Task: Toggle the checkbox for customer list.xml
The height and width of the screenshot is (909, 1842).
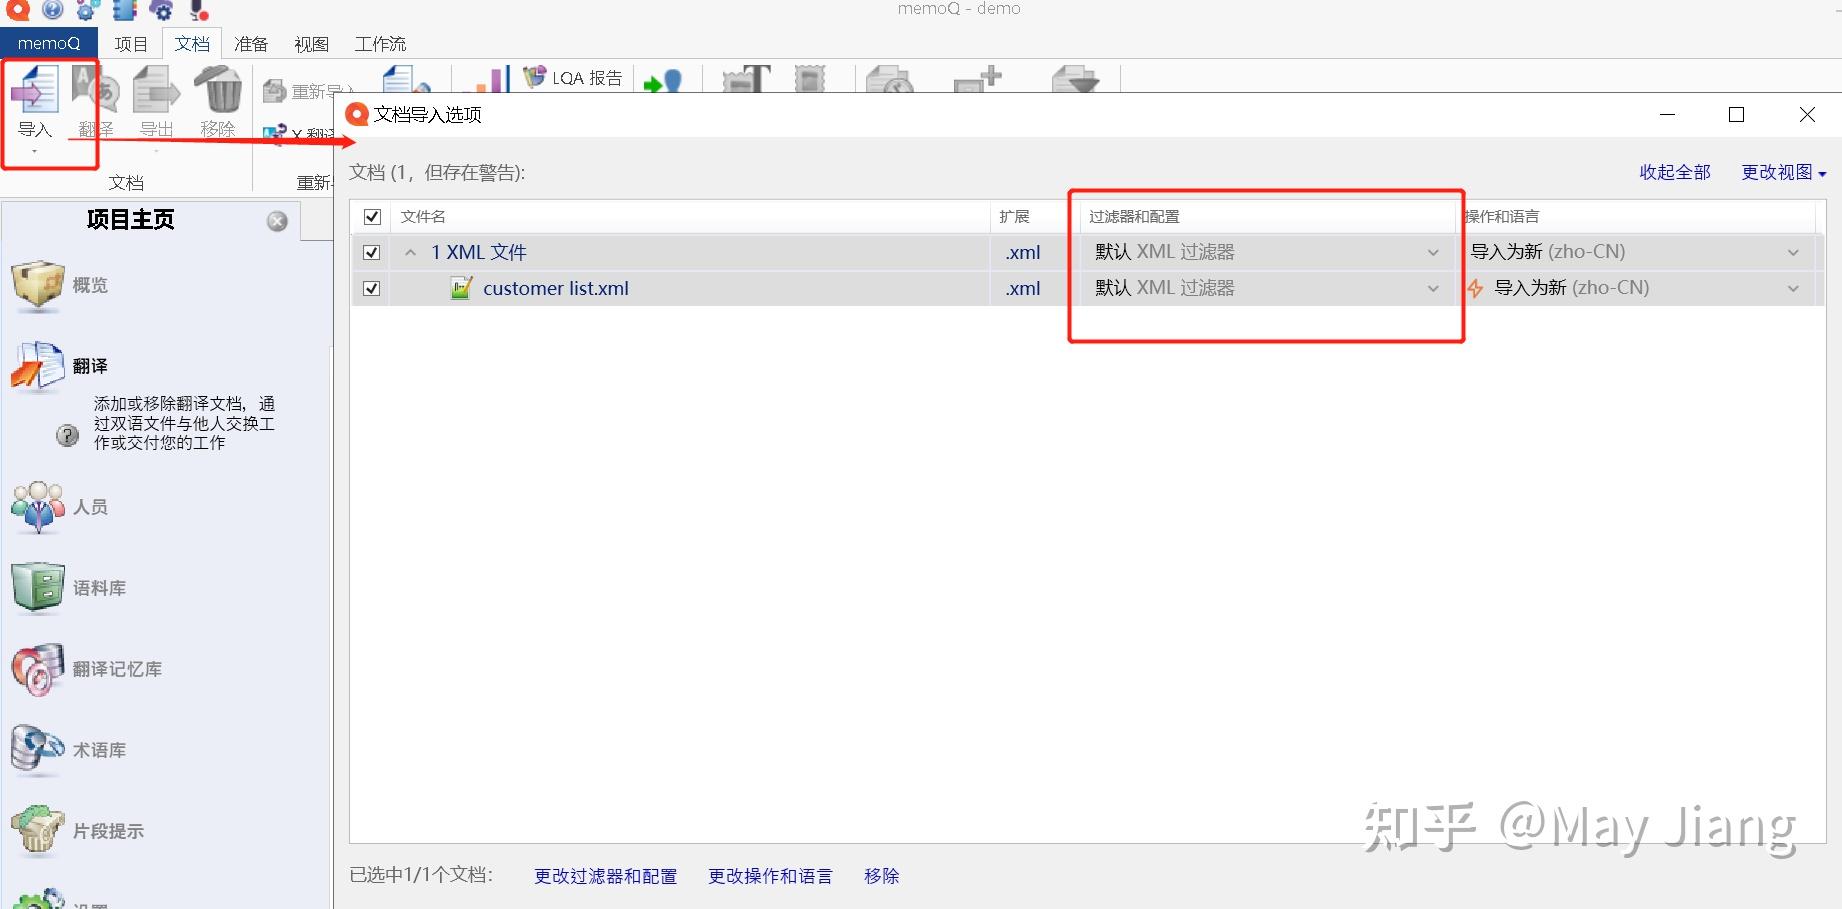Action: [372, 288]
